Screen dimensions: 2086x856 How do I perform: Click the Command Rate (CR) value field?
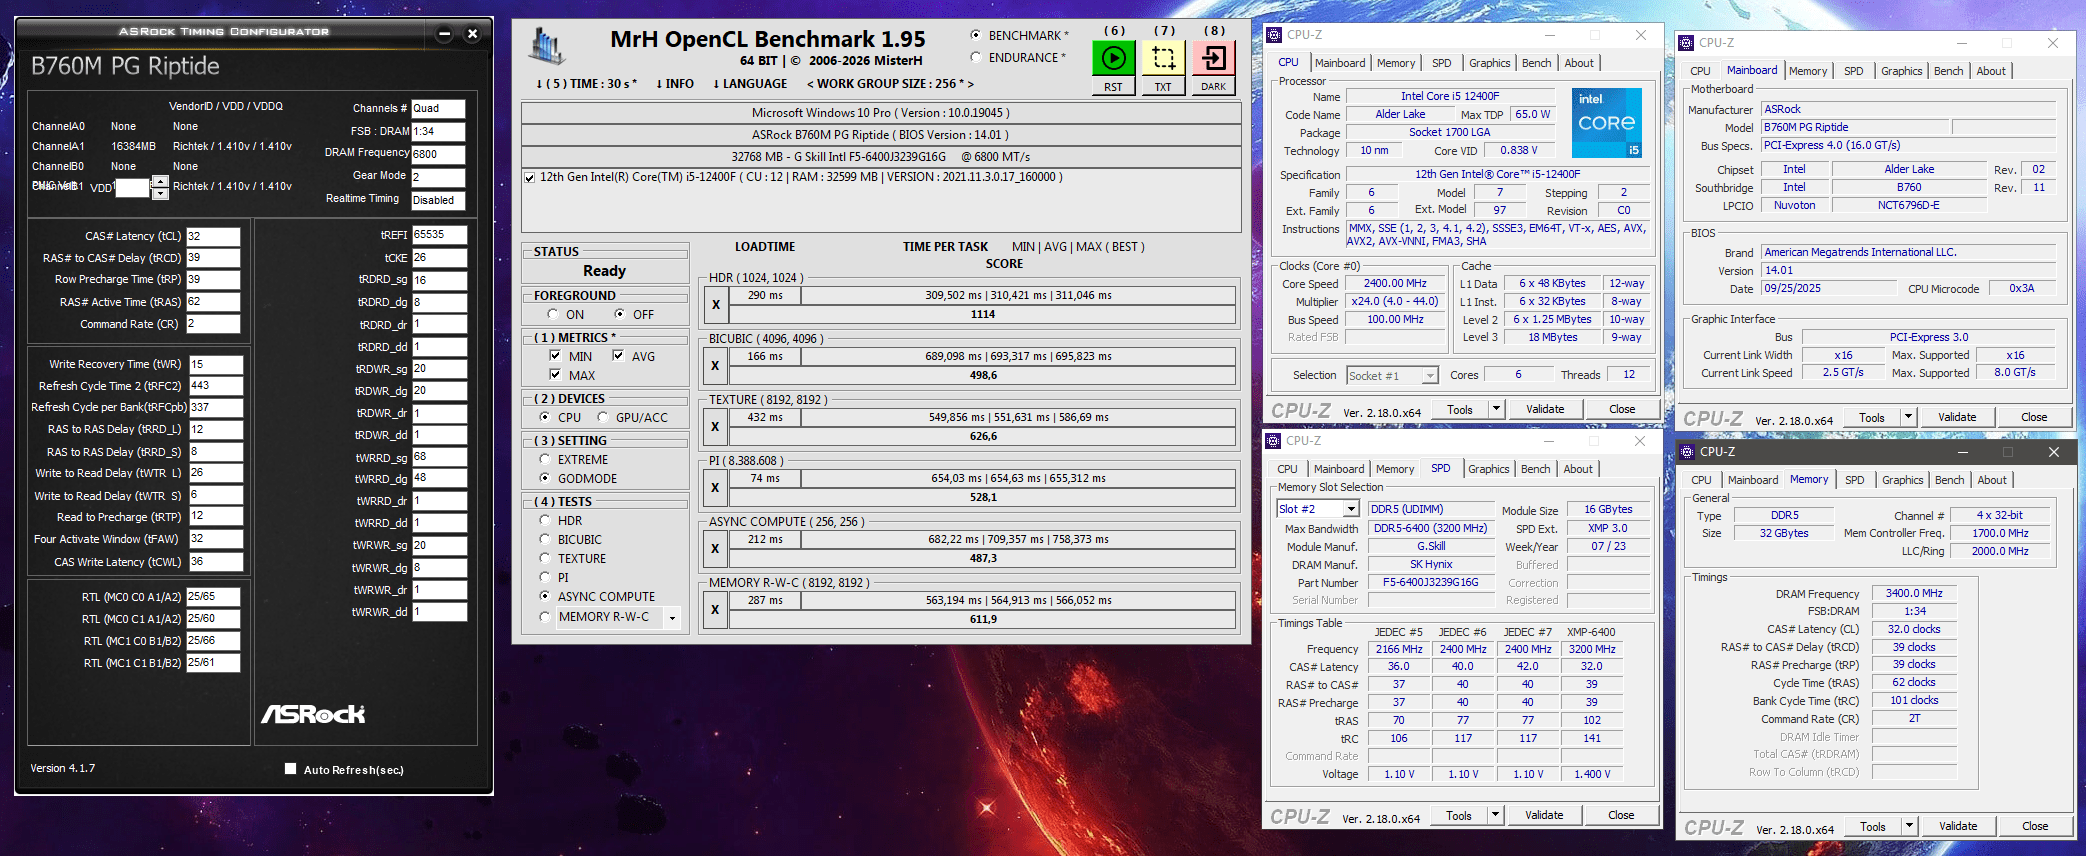213,324
